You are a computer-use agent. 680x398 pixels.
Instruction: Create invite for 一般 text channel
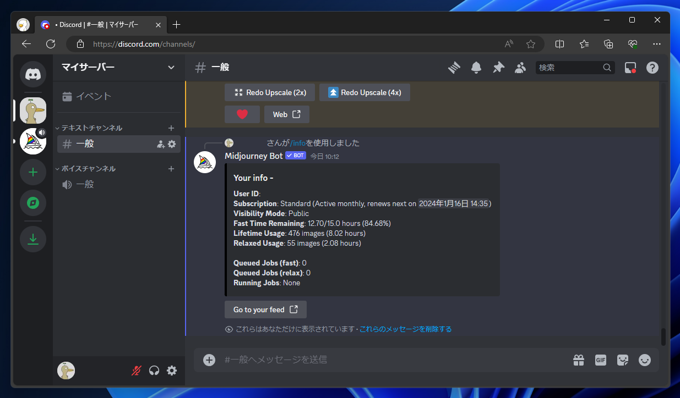pyautogui.click(x=160, y=144)
